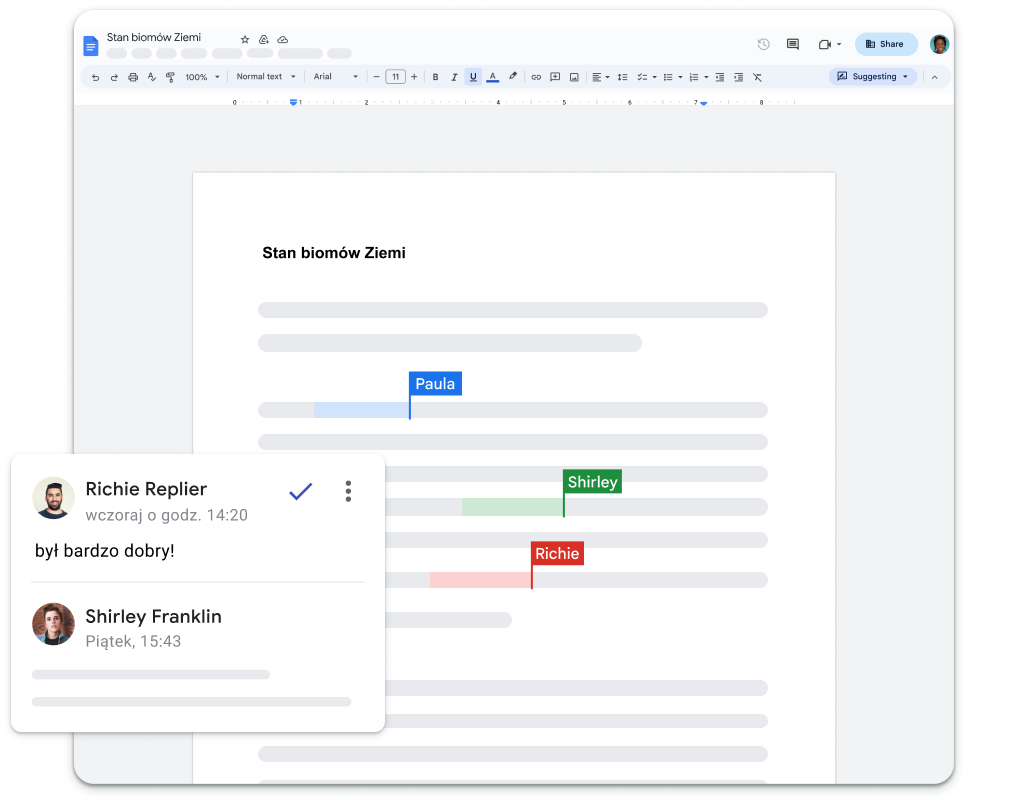Add a comment from toolbar
The image size is (1016, 801).
click(555, 77)
